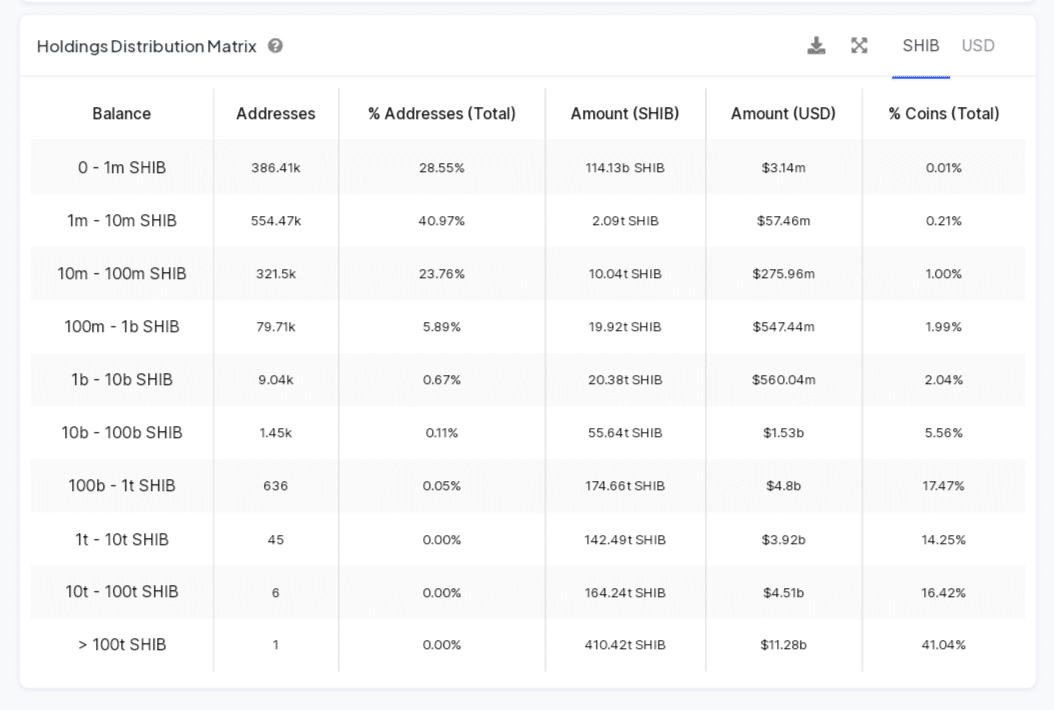The image size is (1054, 710).
Task: Select the 10m - 100m SHIB row label
Action: coord(121,274)
